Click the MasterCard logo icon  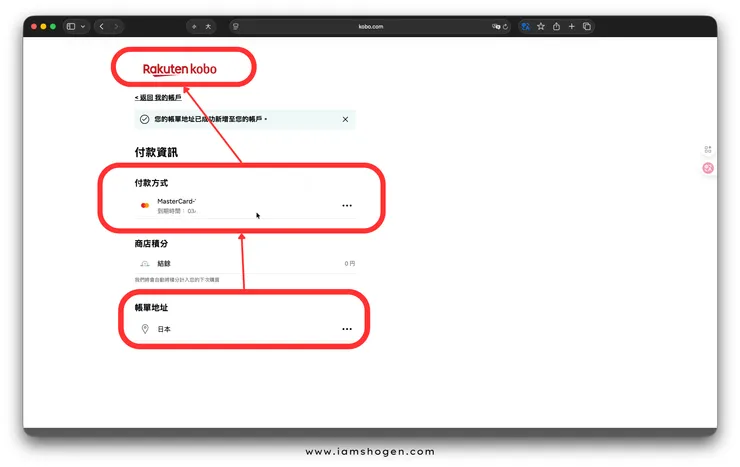coord(145,205)
